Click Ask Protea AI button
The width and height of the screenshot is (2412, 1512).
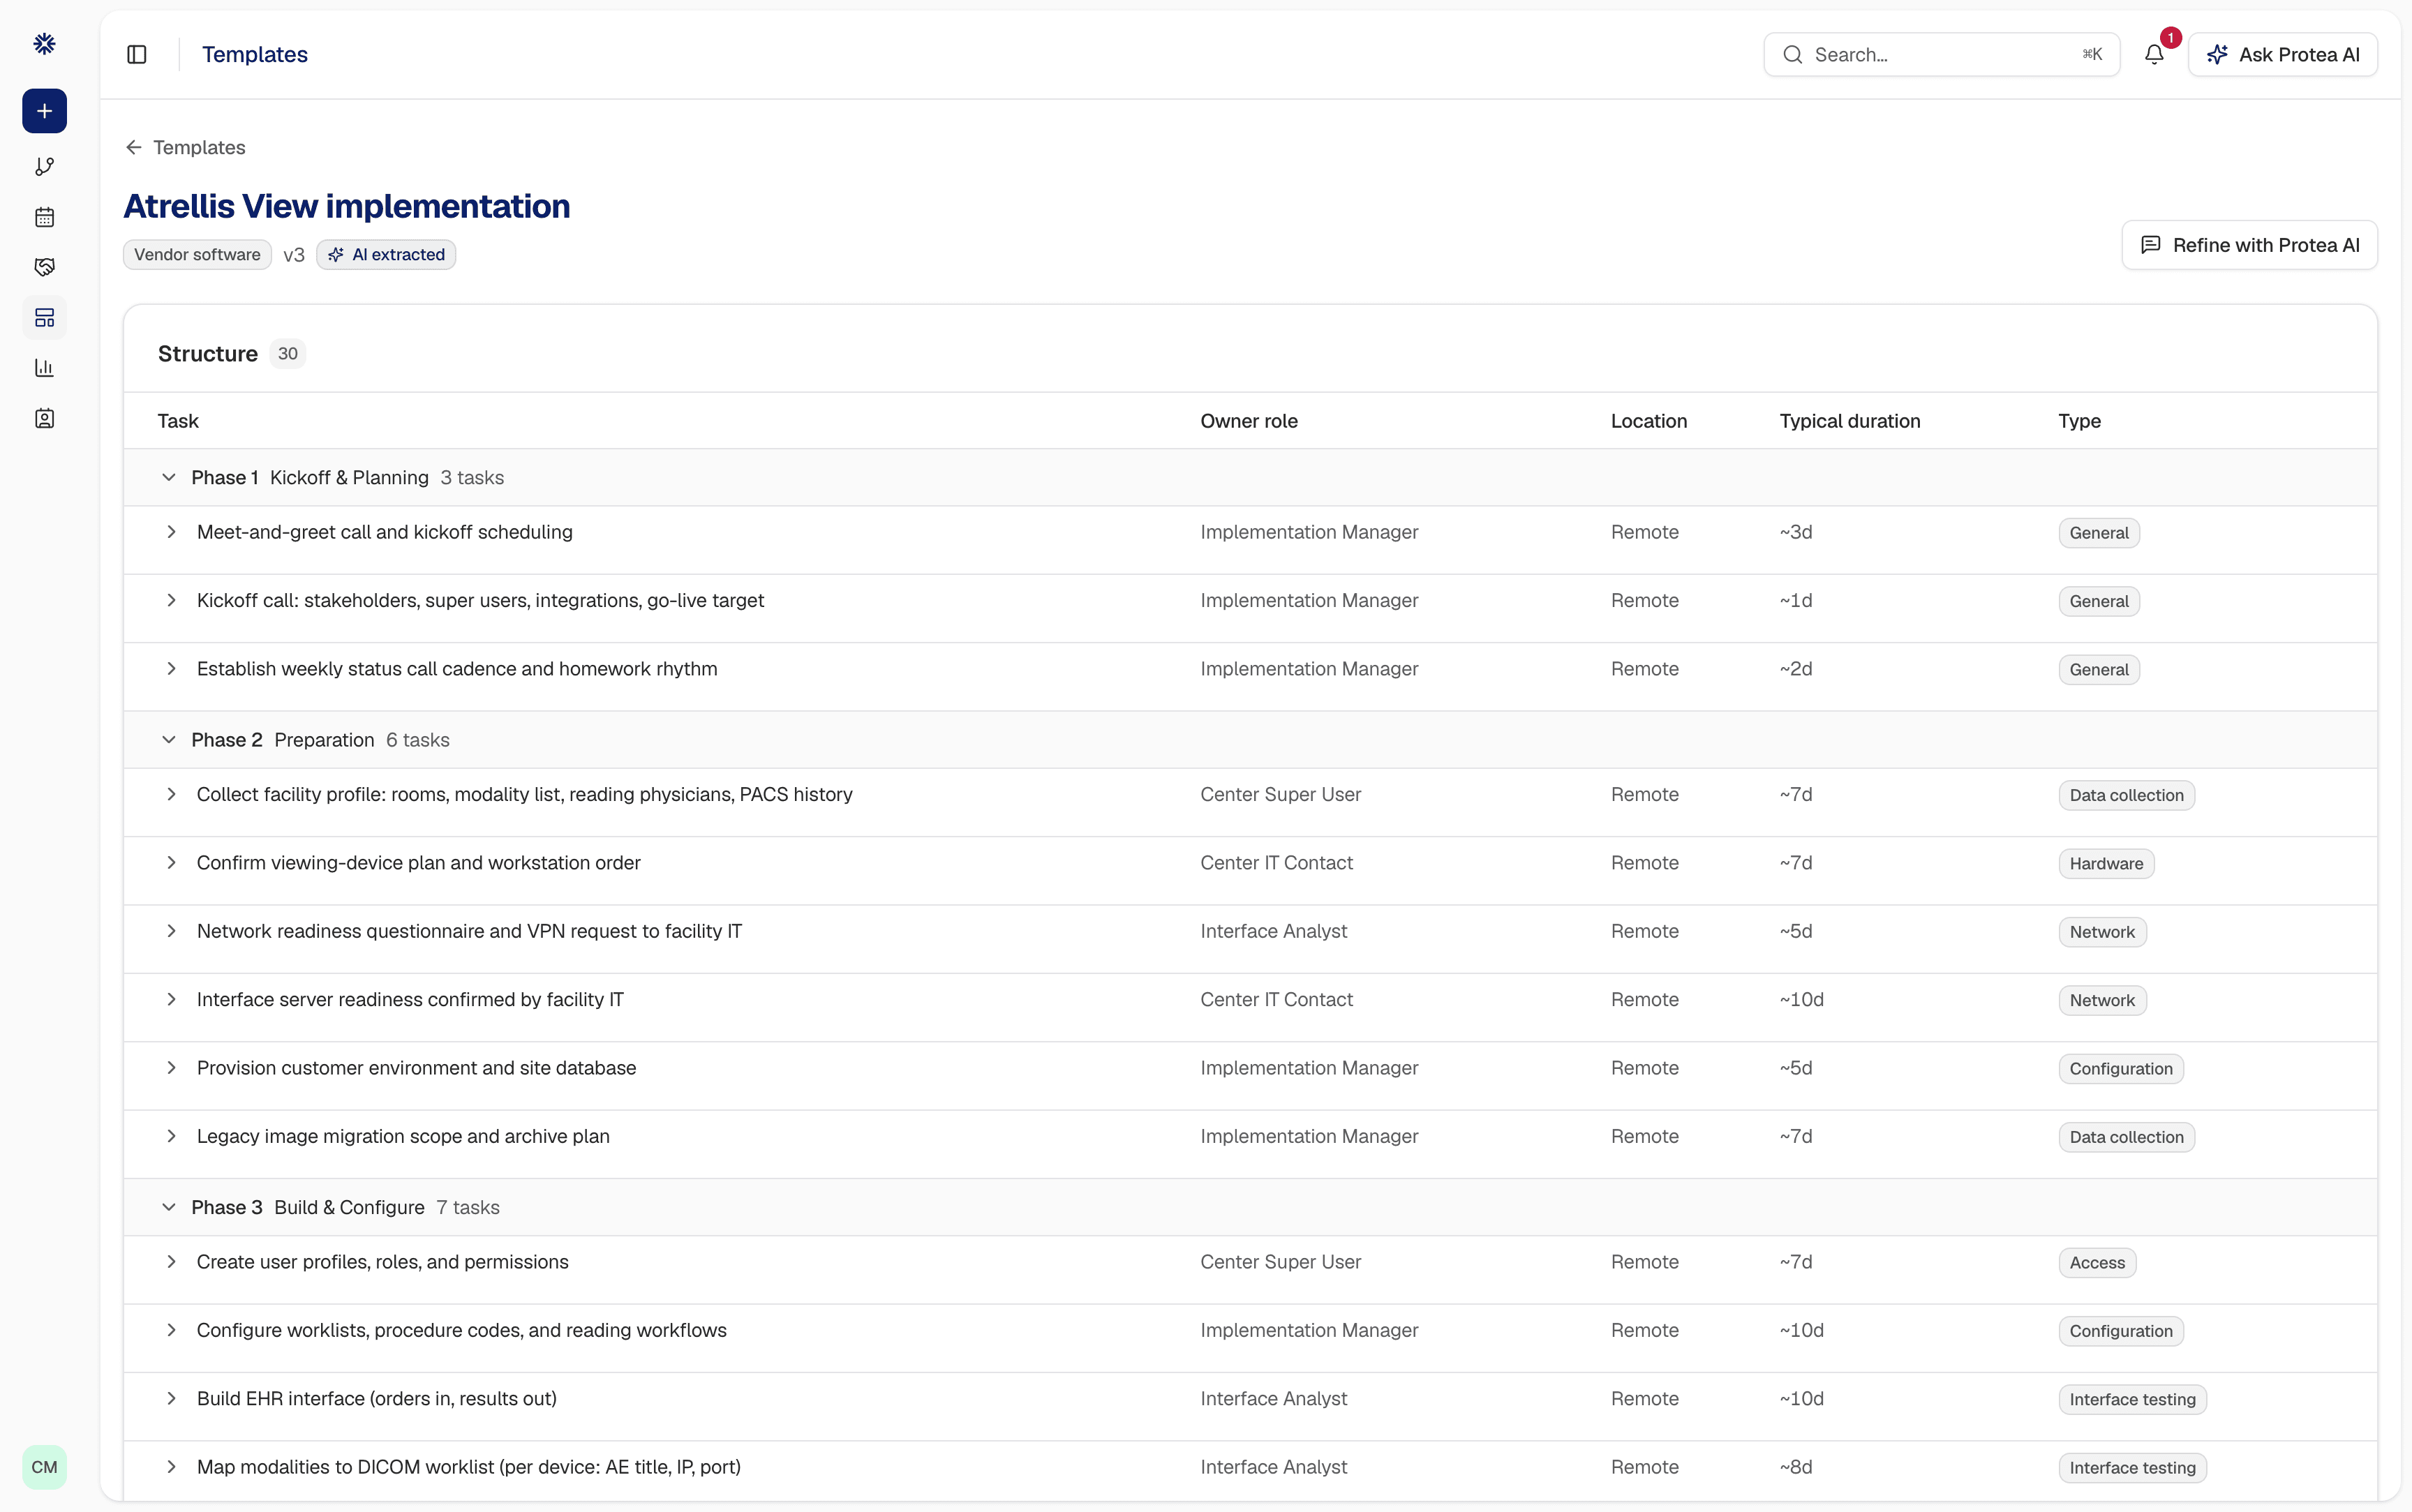(2283, 54)
